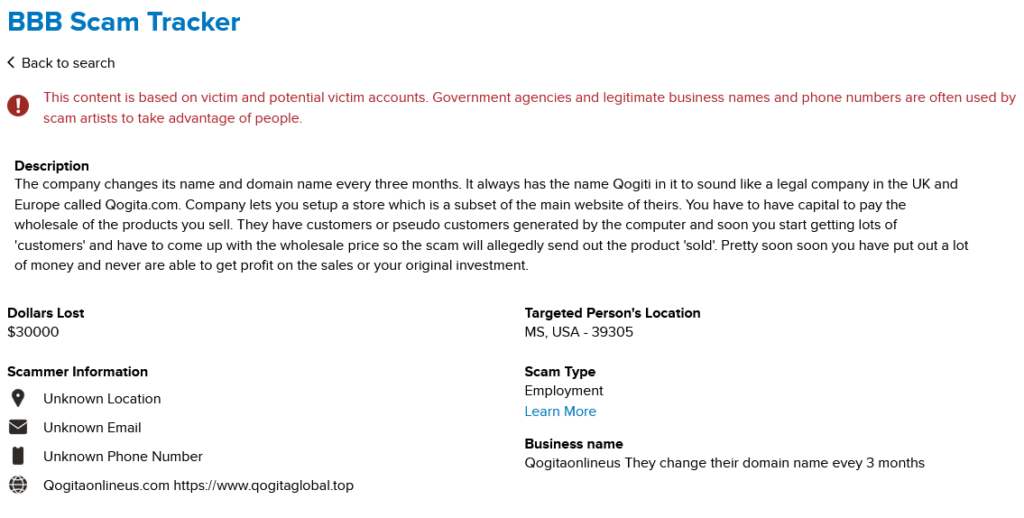This screenshot has width=1024, height=518.
Task: Click the back chevron arrow icon
Action: 11,63
